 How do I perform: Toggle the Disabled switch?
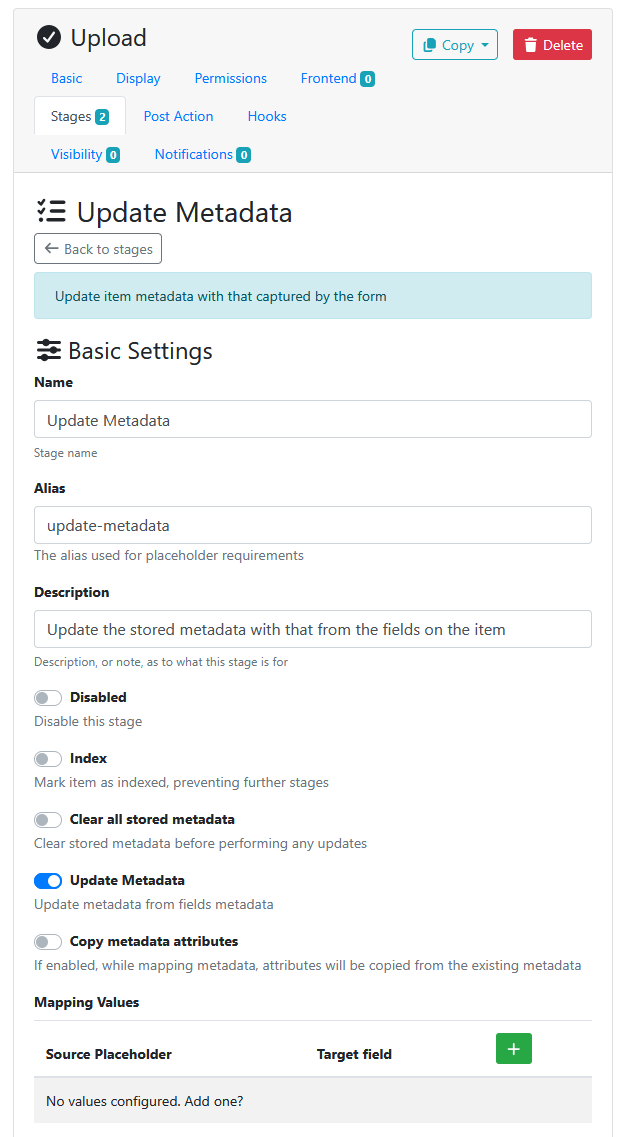[48, 698]
